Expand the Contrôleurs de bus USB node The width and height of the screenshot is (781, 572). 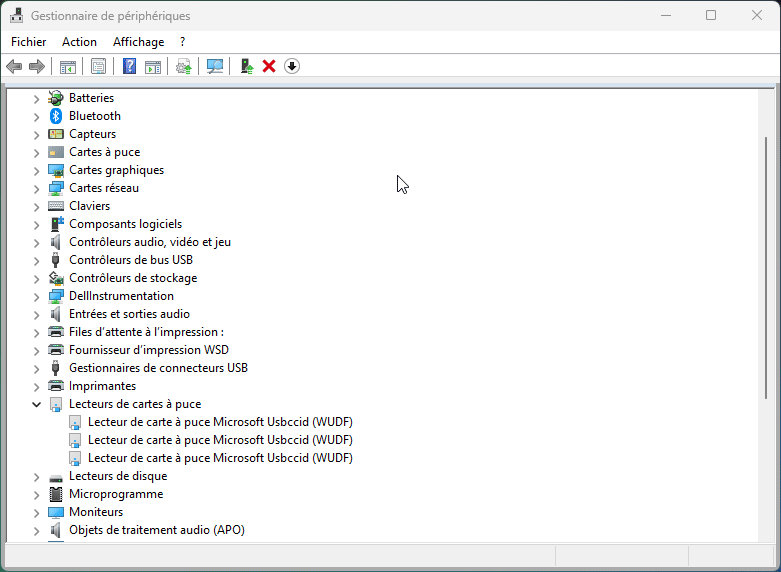pos(37,260)
